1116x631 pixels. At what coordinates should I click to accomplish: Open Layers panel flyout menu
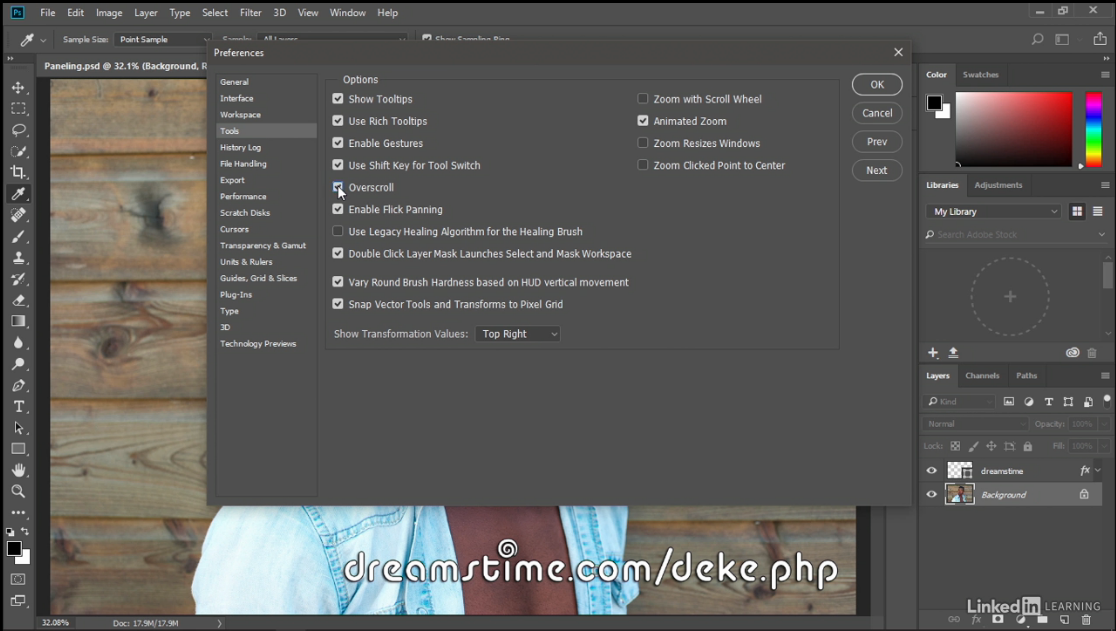coord(1105,376)
